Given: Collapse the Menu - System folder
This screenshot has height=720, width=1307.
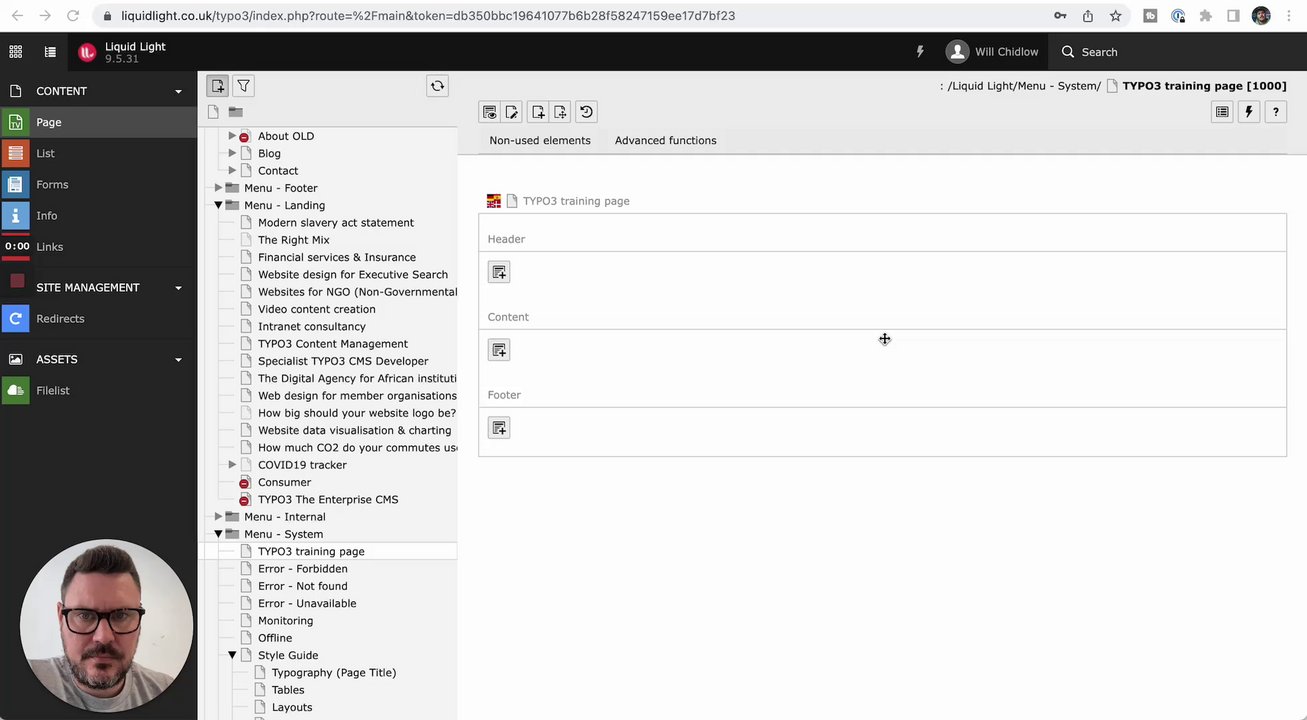Looking at the screenshot, I should [218, 534].
